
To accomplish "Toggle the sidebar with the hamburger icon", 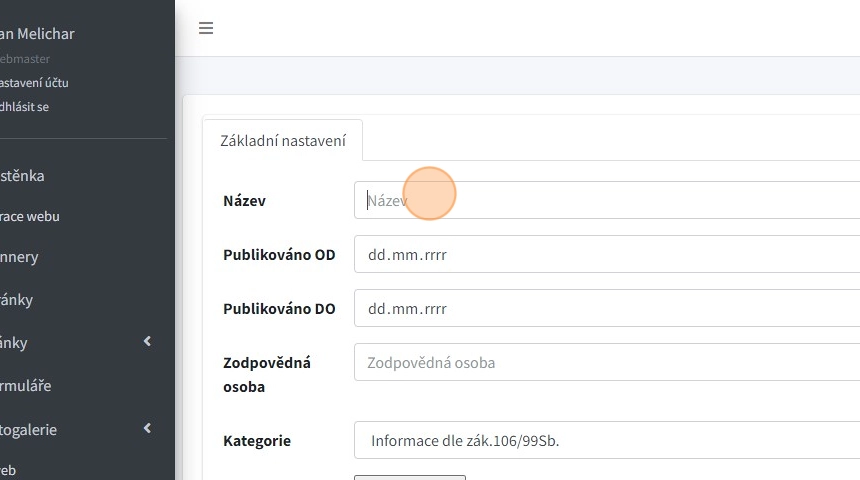I will tap(206, 28).
